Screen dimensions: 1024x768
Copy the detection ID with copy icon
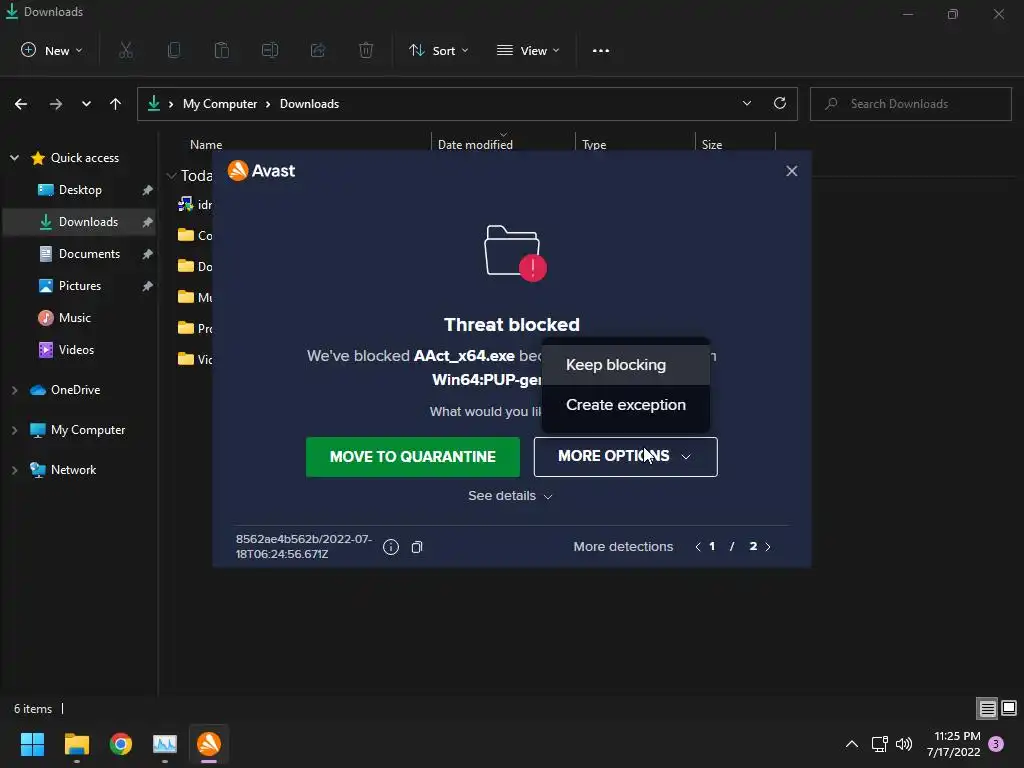[417, 547]
